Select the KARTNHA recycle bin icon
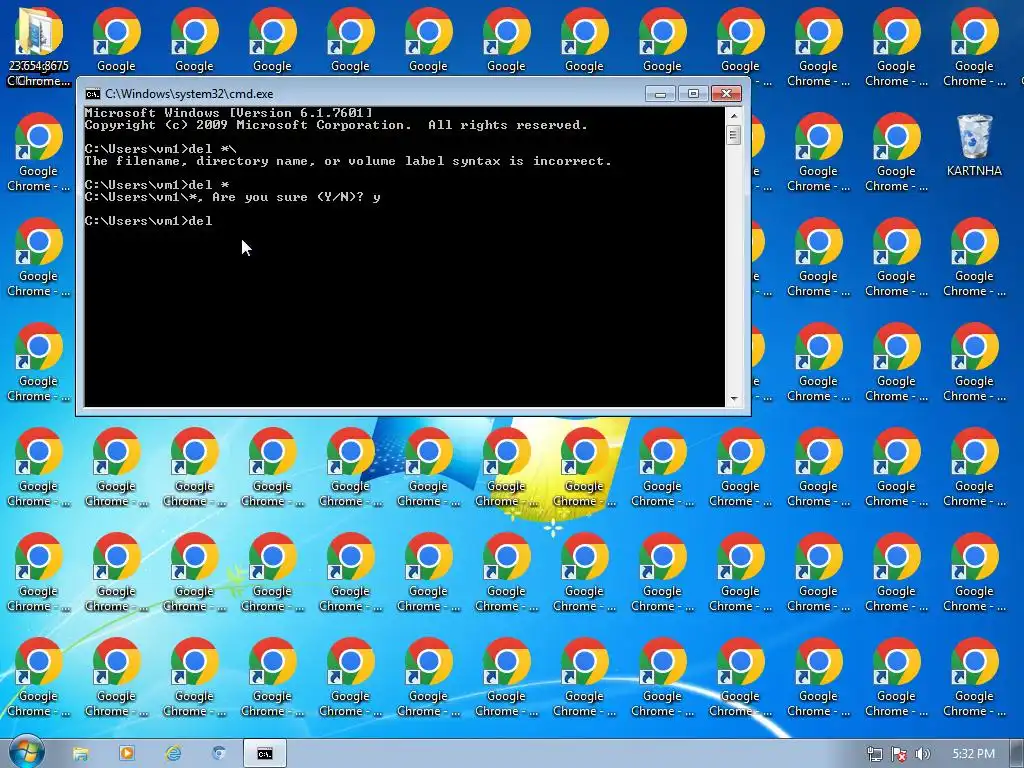 [974, 145]
